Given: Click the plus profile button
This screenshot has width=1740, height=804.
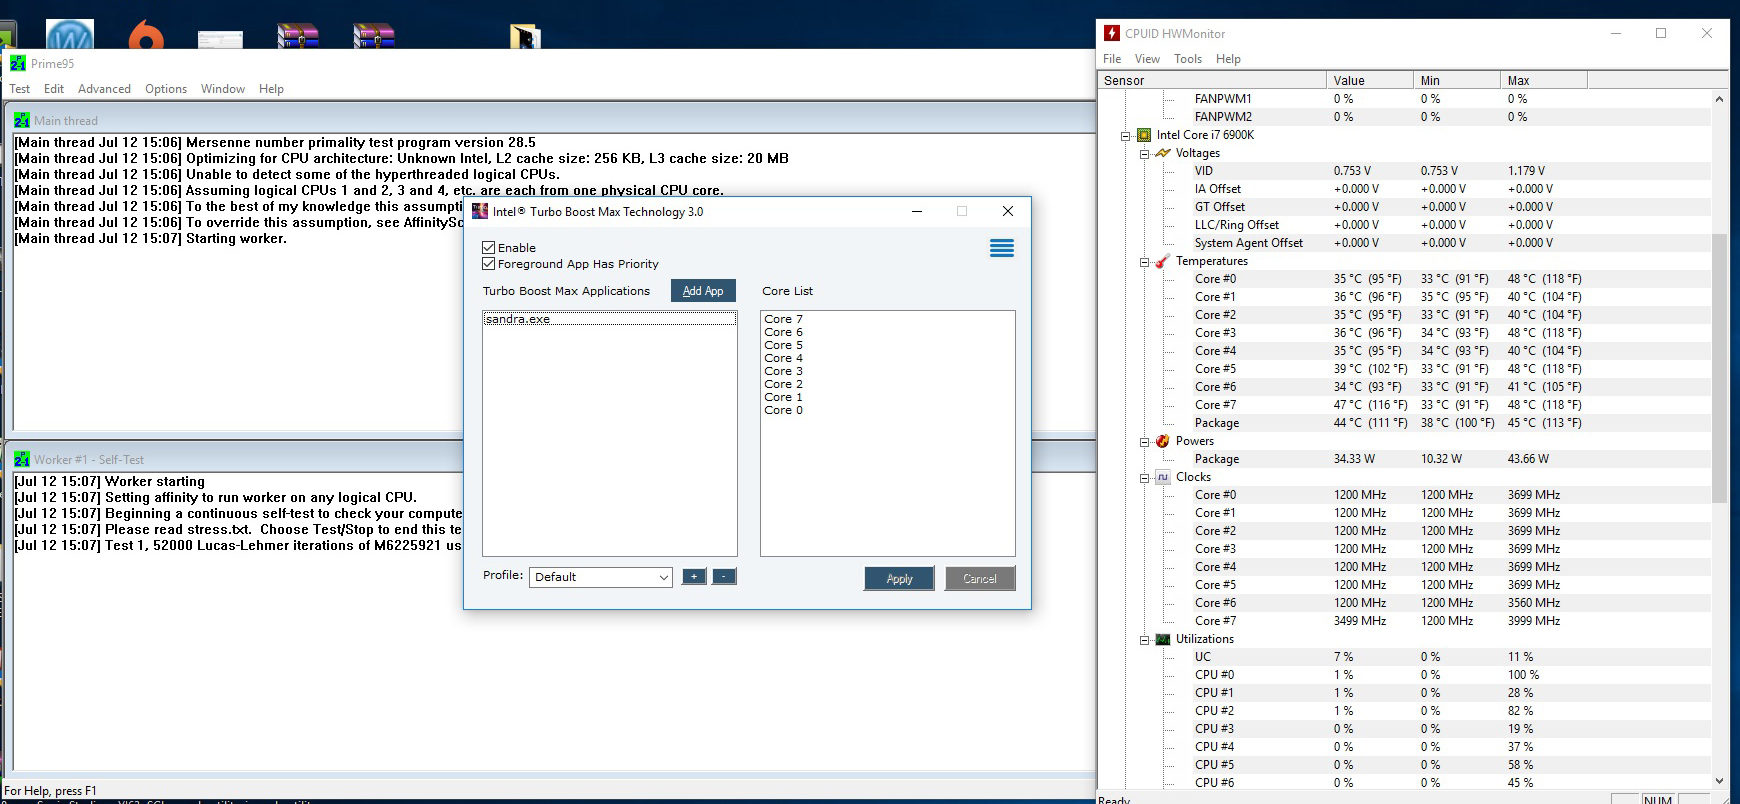Looking at the screenshot, I should [694, 576].
